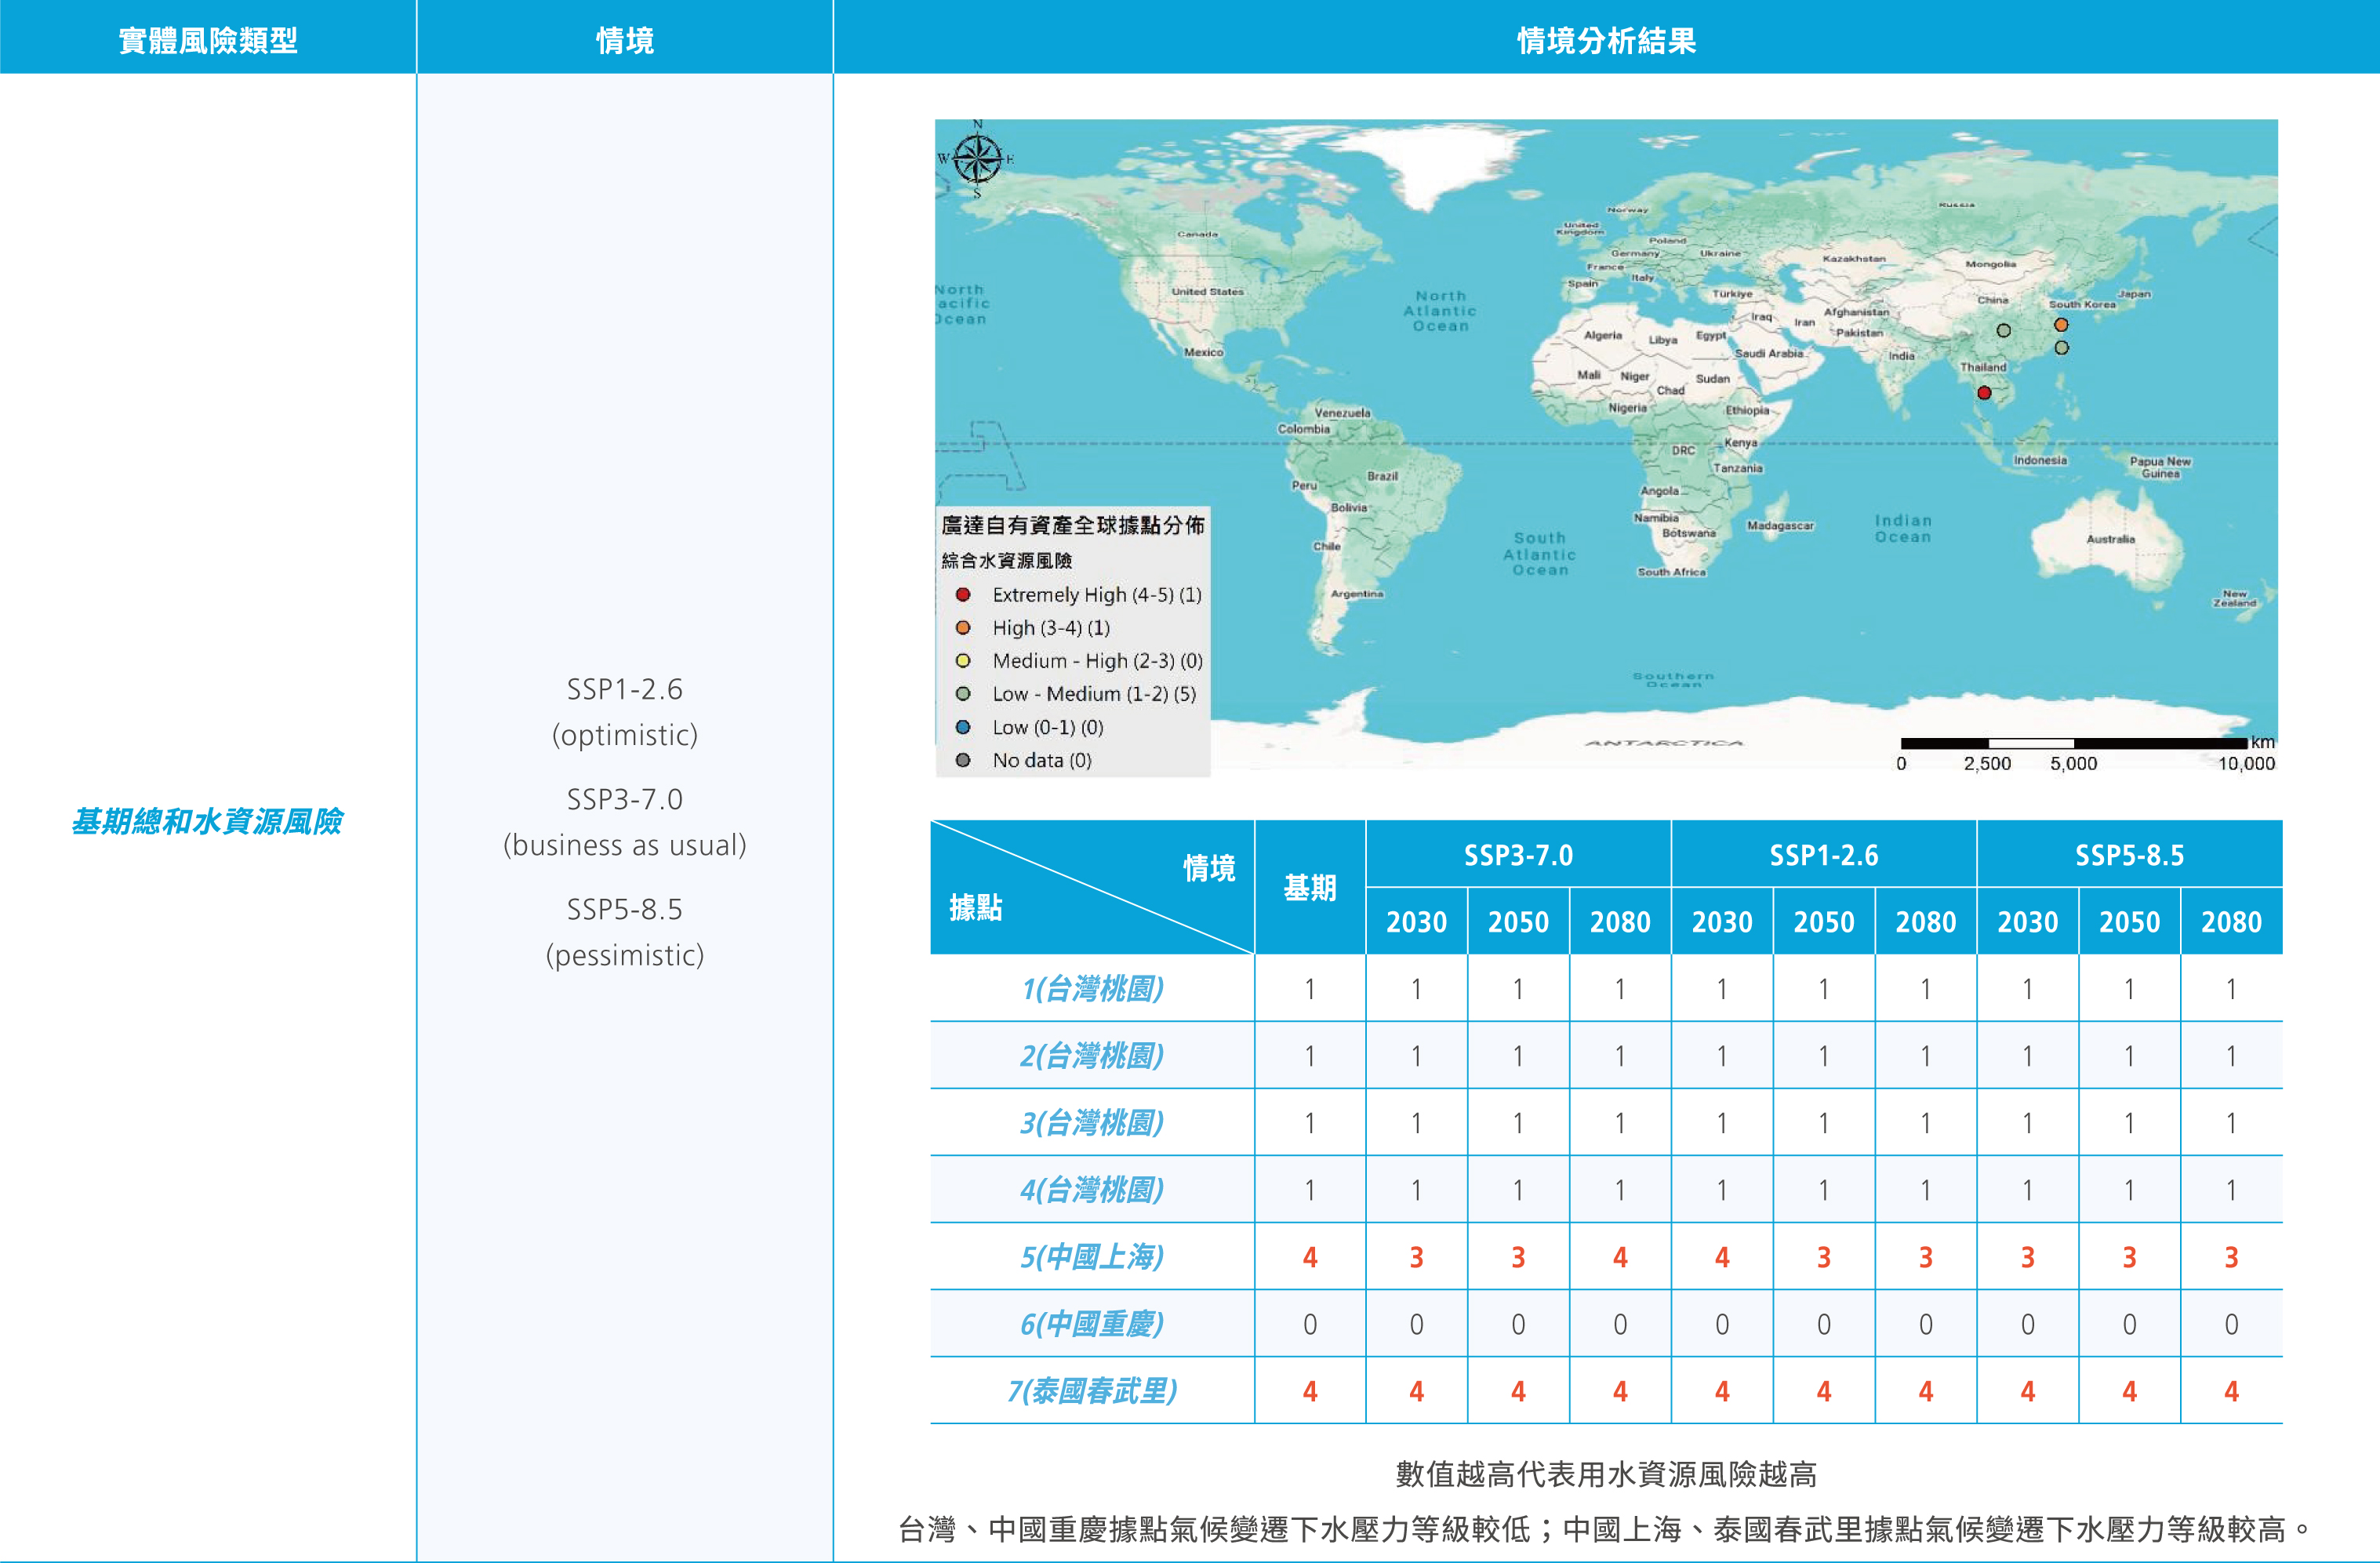The image size is (2380, 1563).
Task: Click the No data gray legend dot
Action: [x=963, y=760]
